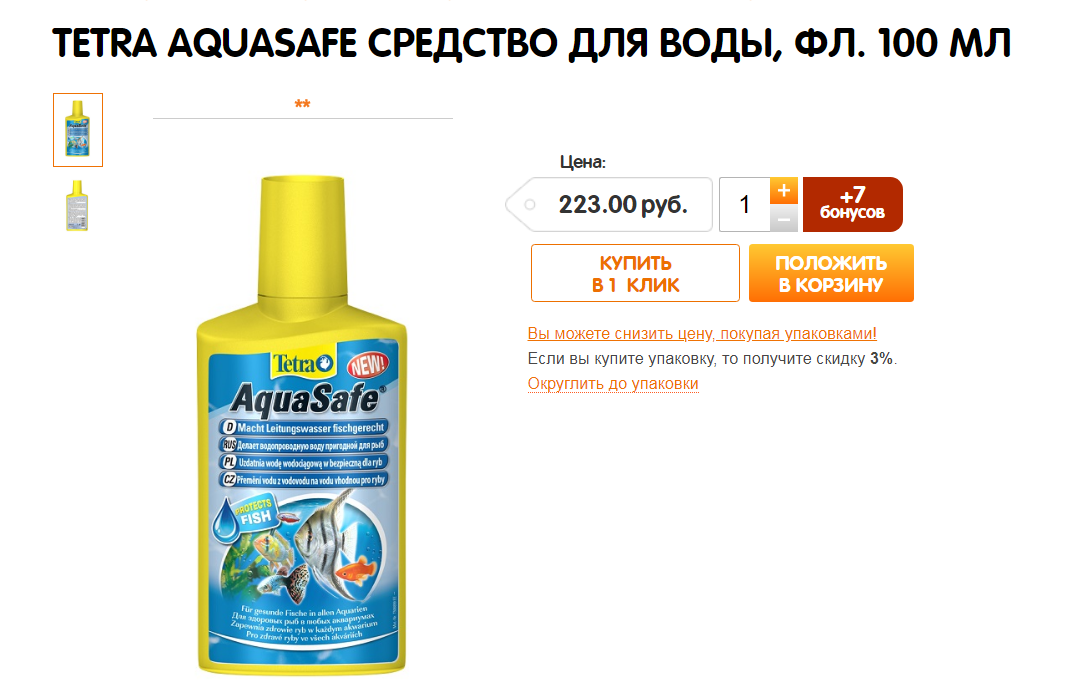Click the "Купить в 1 клик" button
1072x689 pixels.
pyautogui.click(x=635, y=273)
